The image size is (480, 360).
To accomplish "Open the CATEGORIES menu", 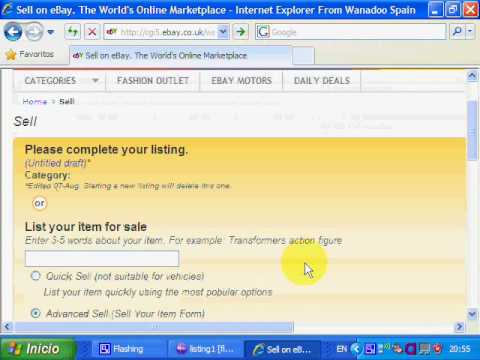I will [50, 81].
